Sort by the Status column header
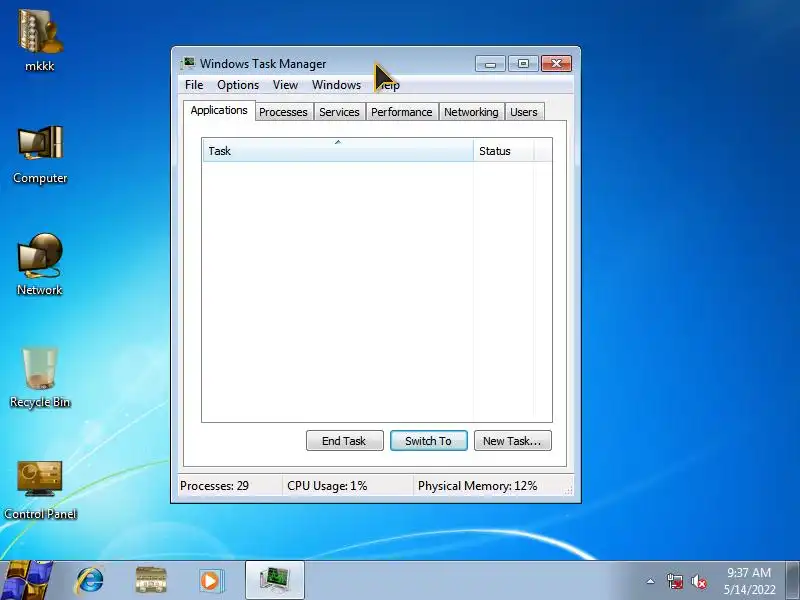The width and height of the screenshot is (800, 600). click(504, 151)
